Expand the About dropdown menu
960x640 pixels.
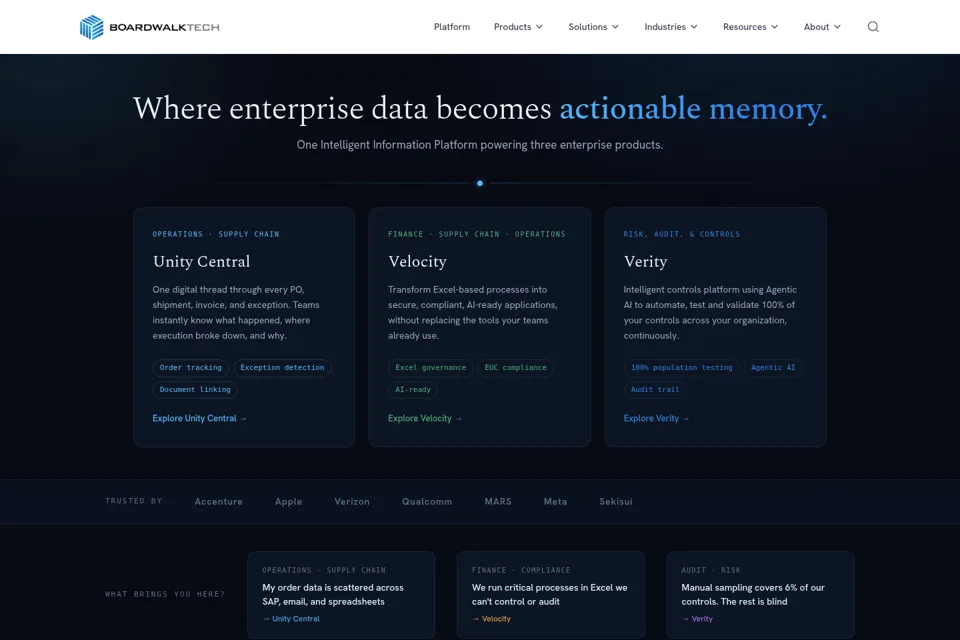(822, 27)
